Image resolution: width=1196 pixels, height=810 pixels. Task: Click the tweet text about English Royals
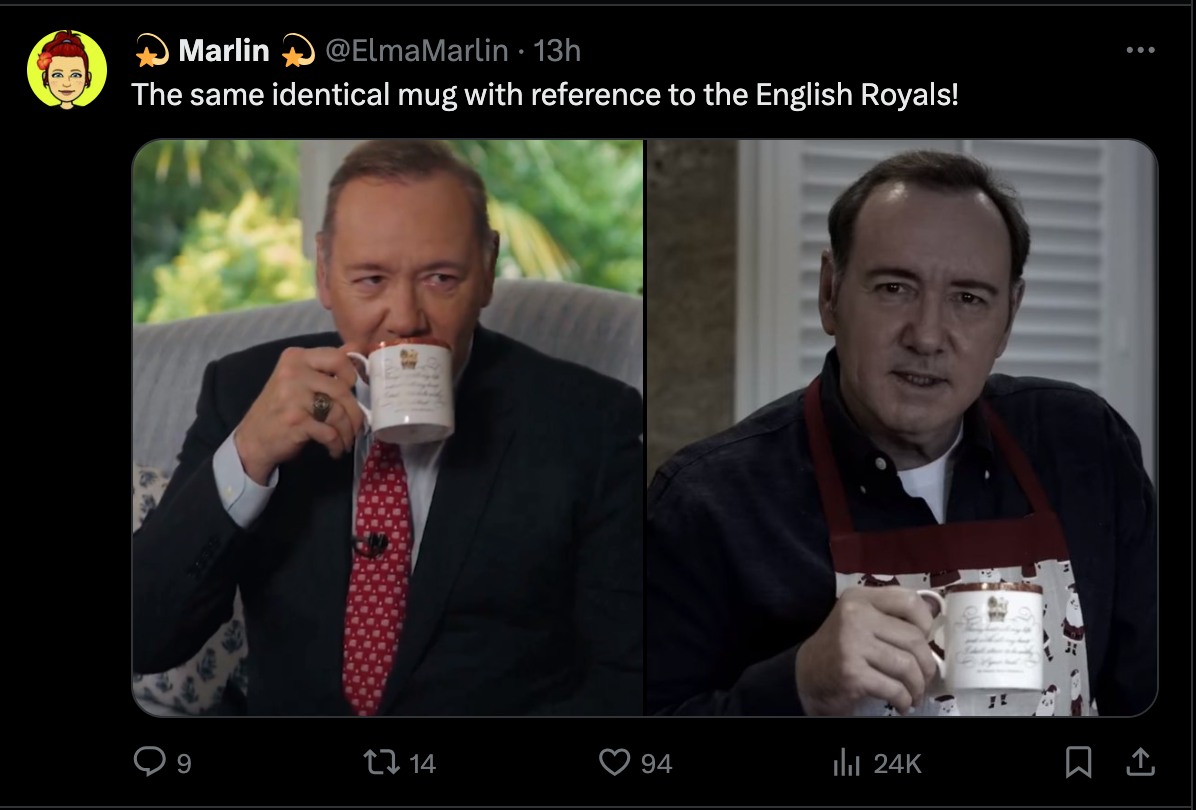pyautogui.click(x=545, y=95)
